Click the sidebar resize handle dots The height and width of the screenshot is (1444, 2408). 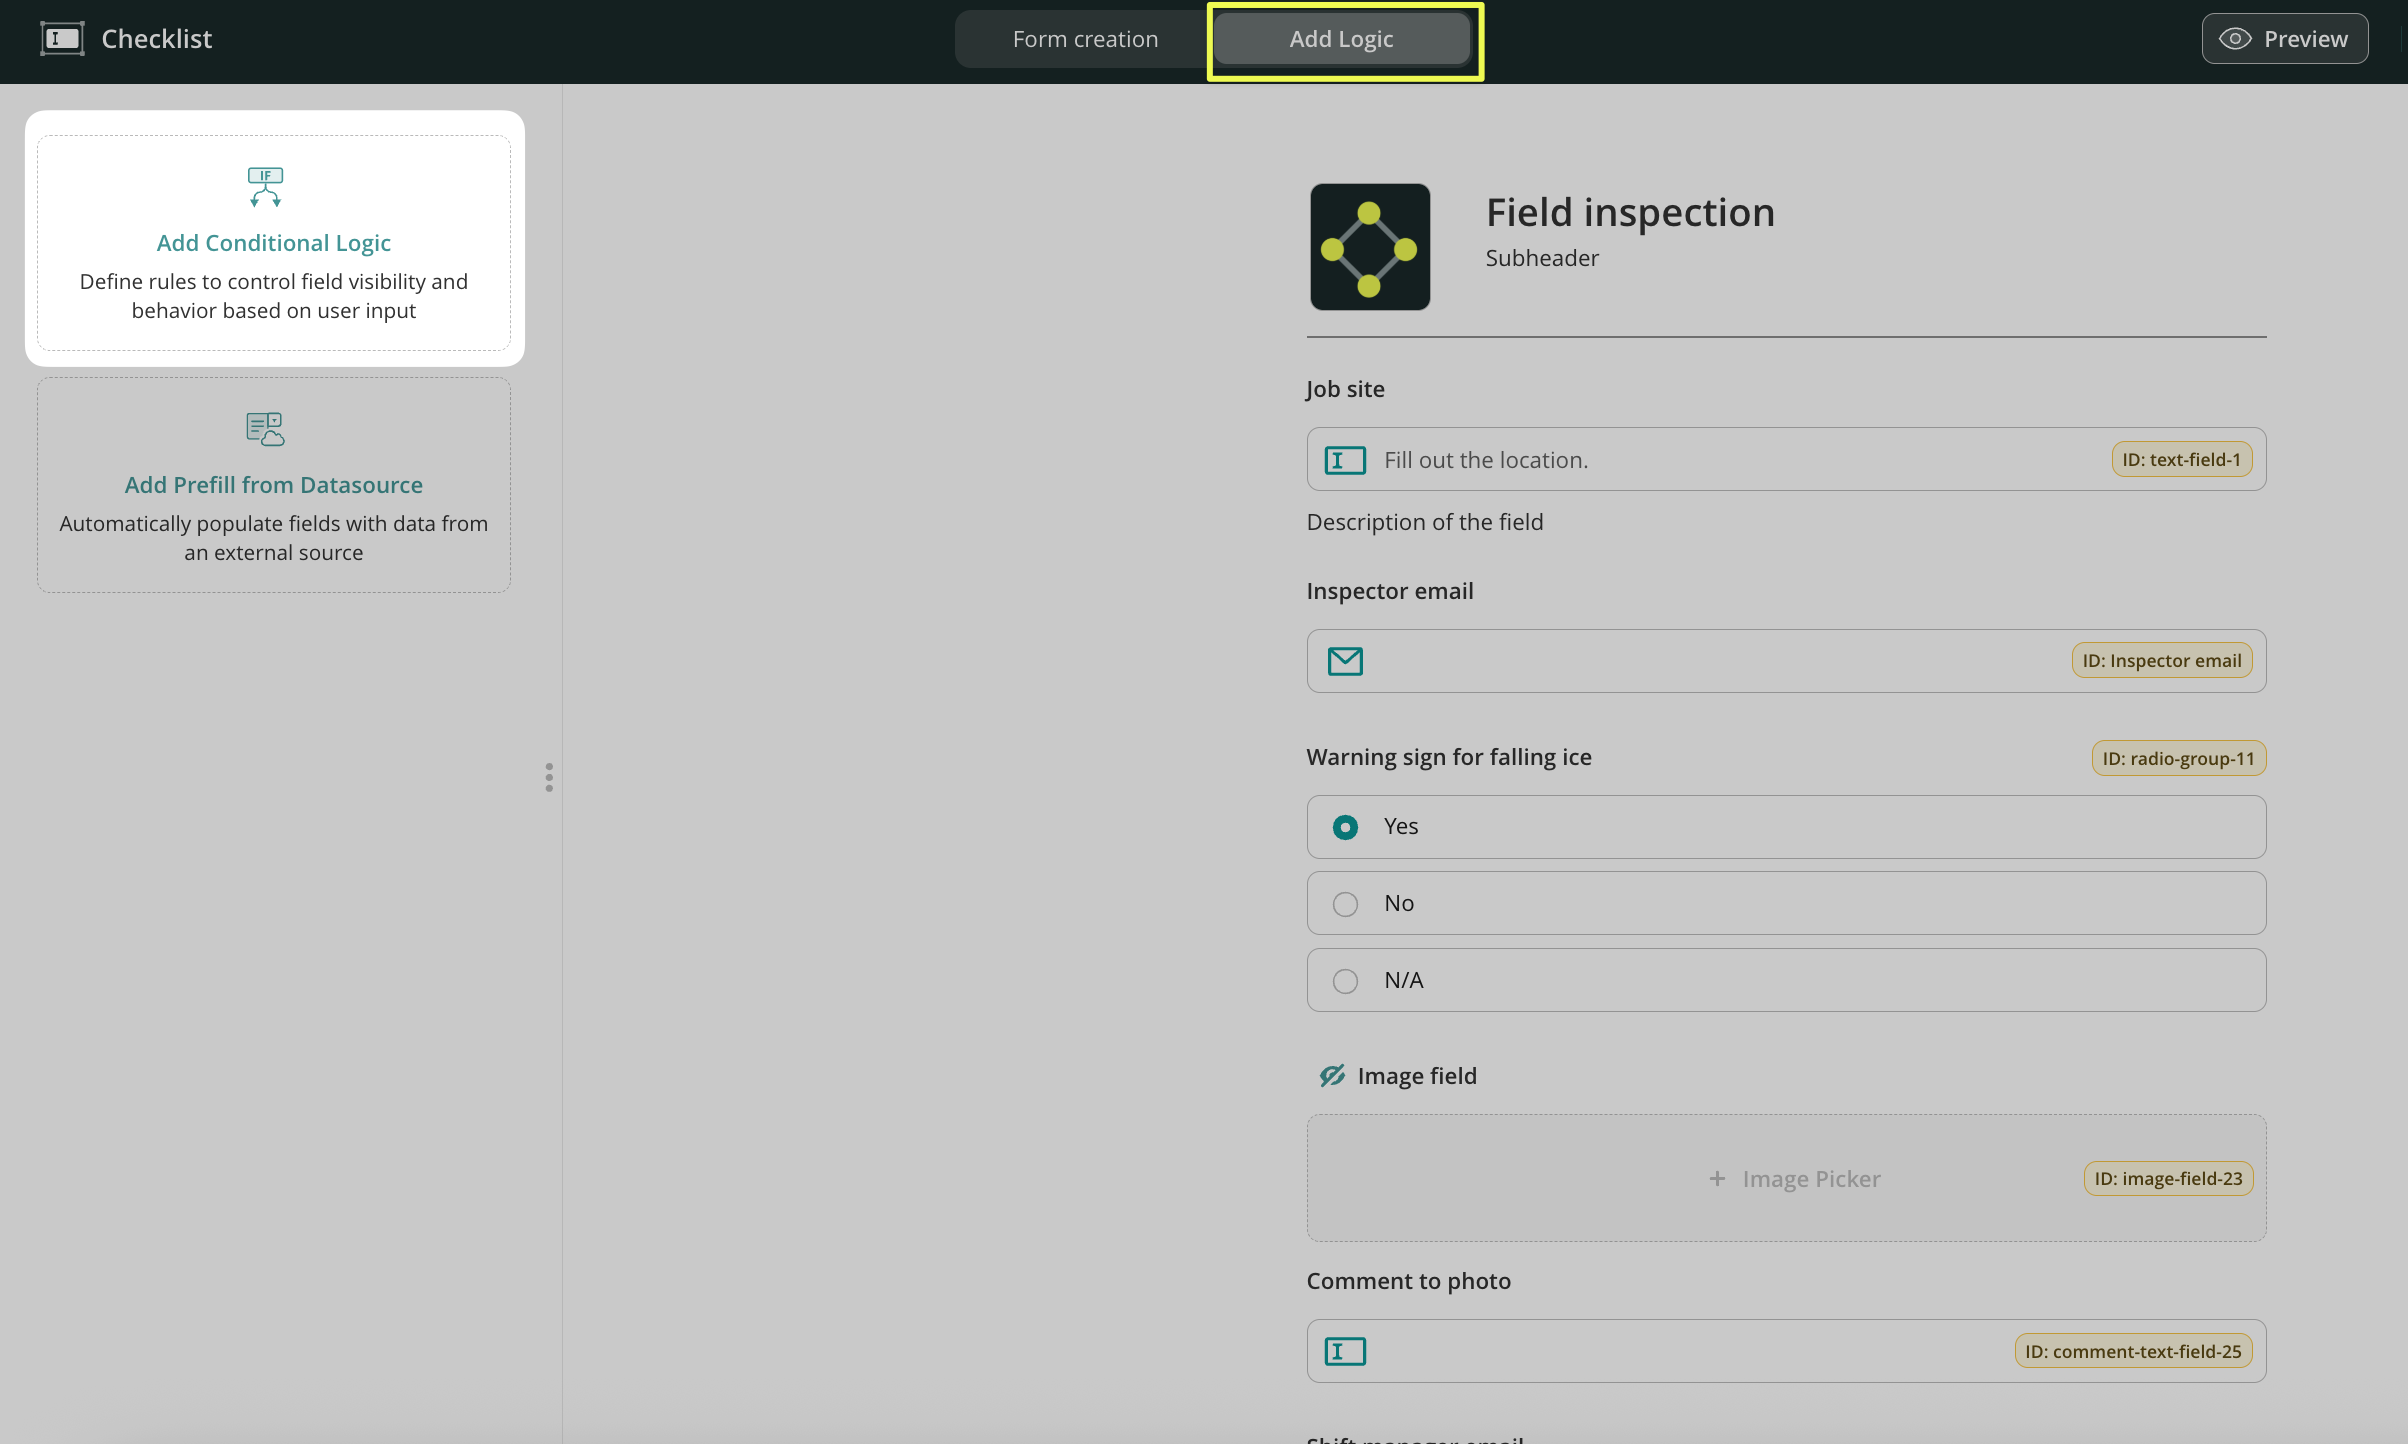click(548, 777)
